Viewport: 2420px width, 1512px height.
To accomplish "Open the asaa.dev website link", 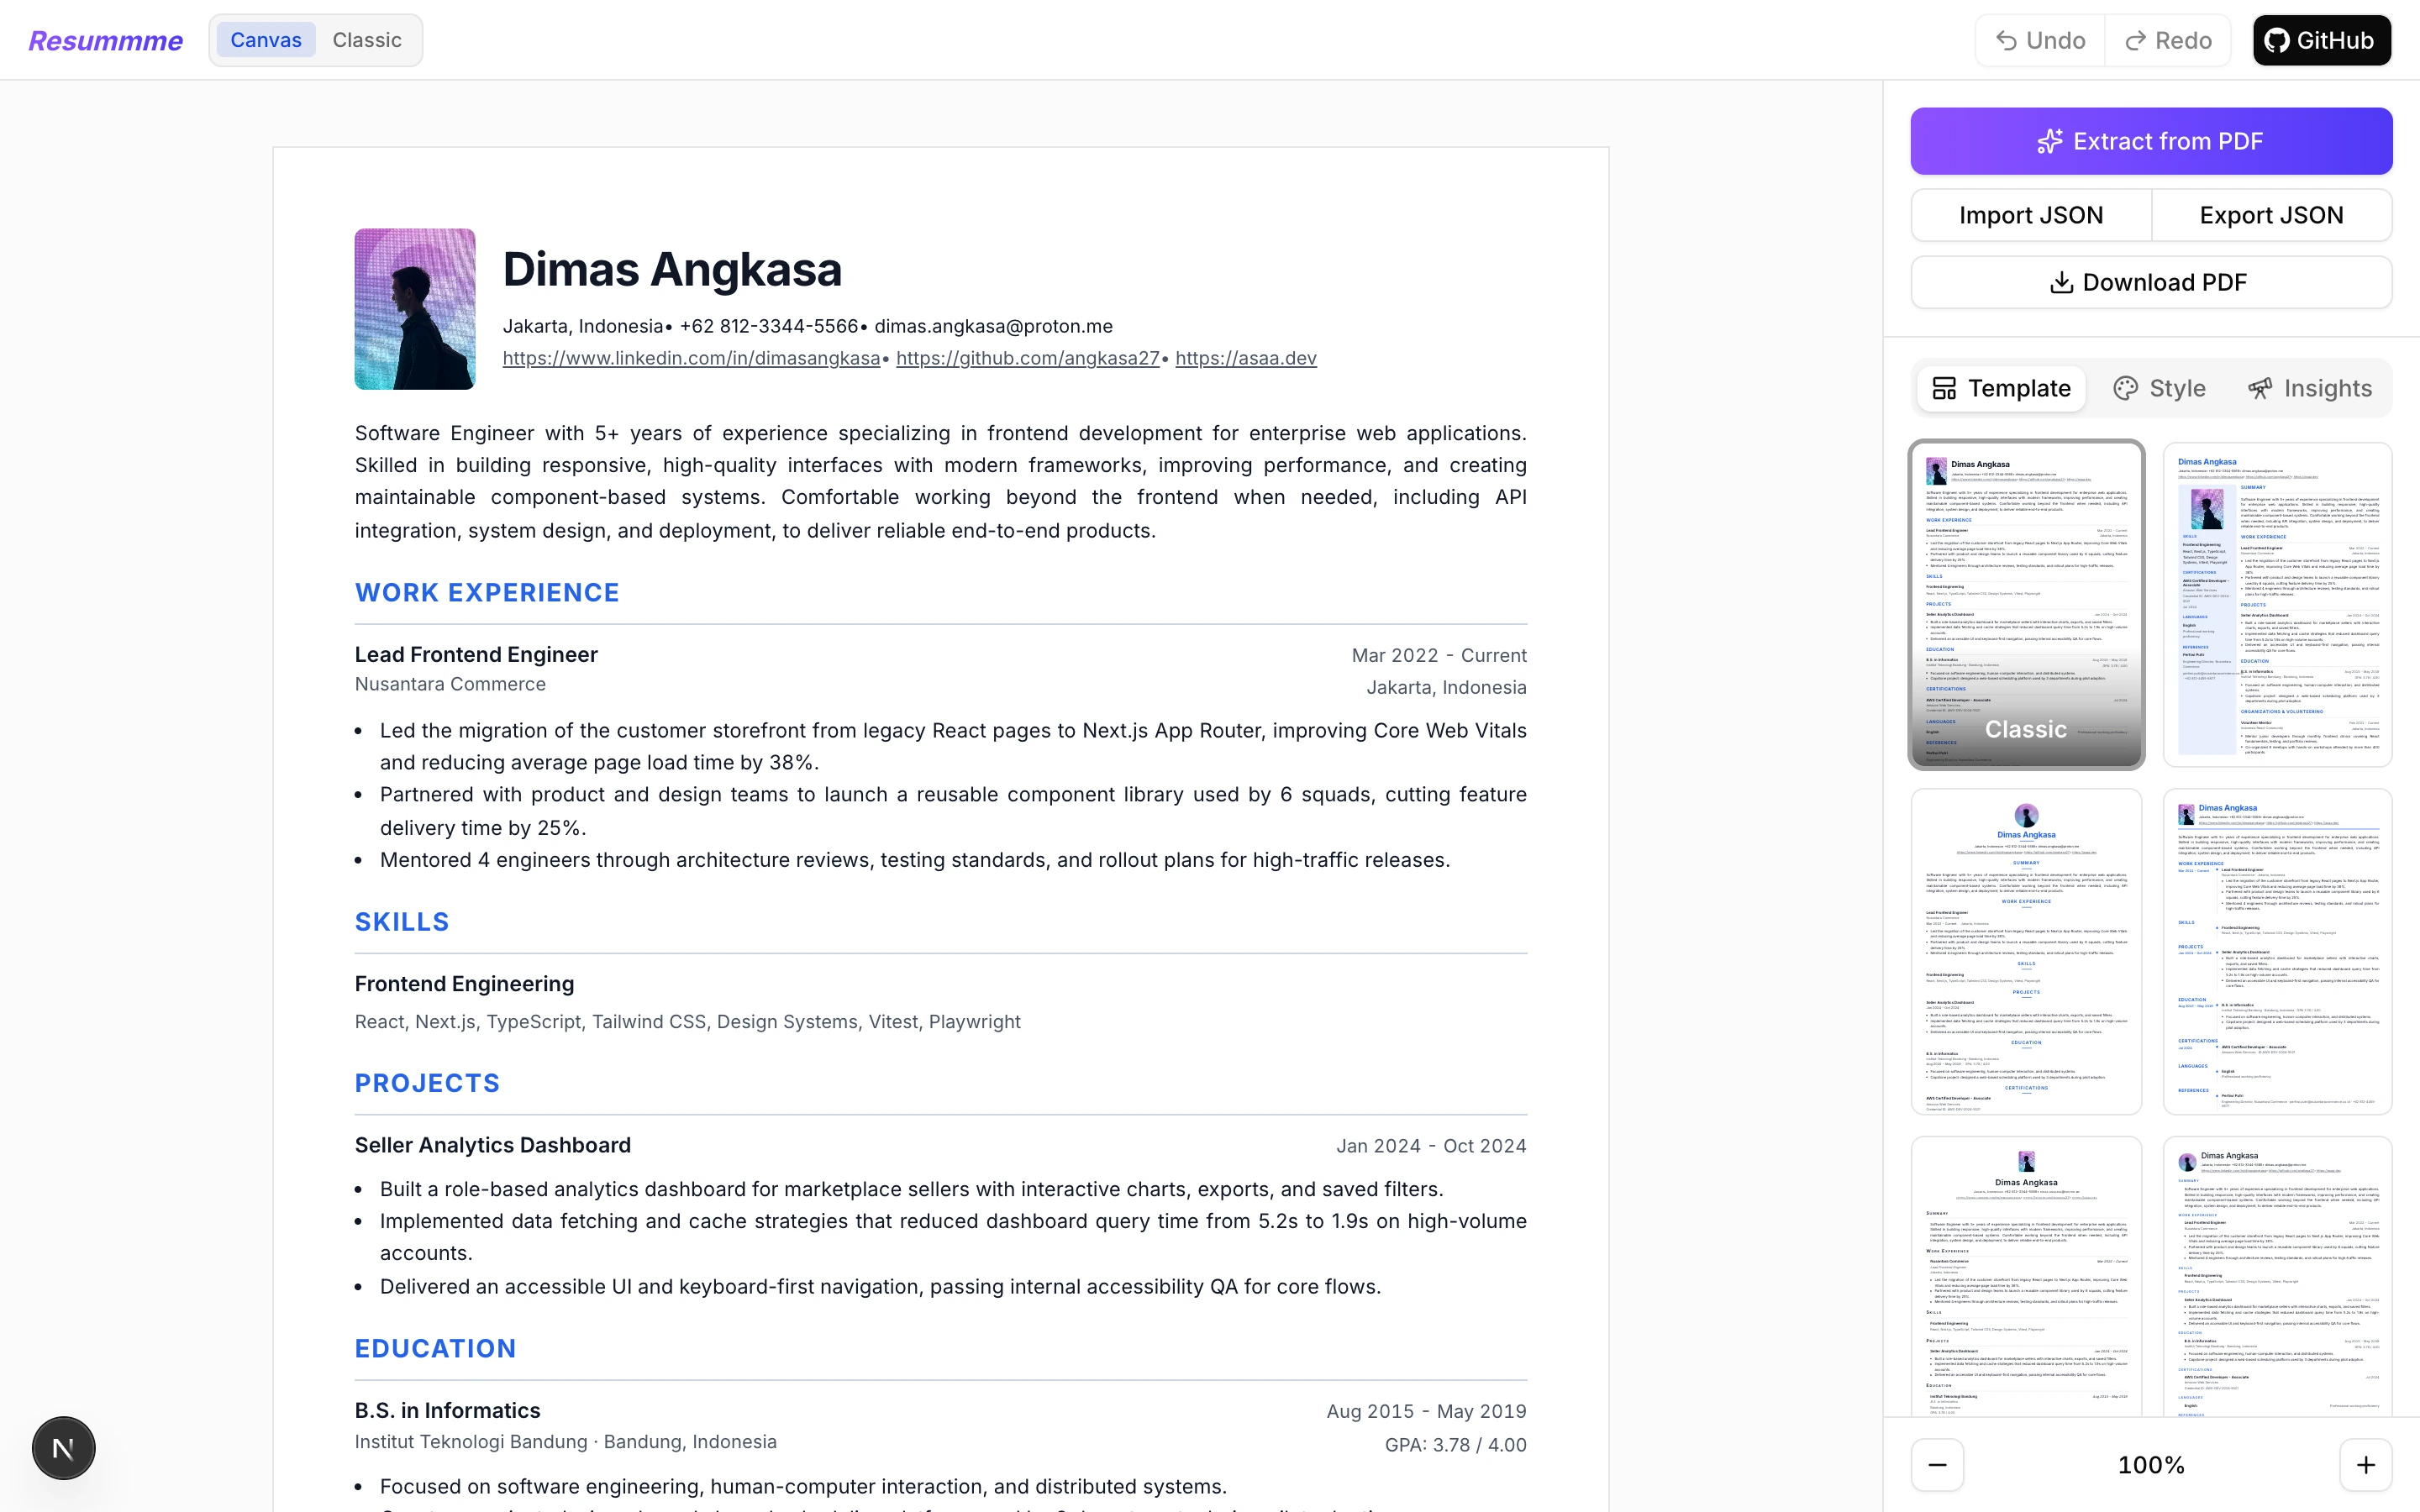I will 1246,358.
